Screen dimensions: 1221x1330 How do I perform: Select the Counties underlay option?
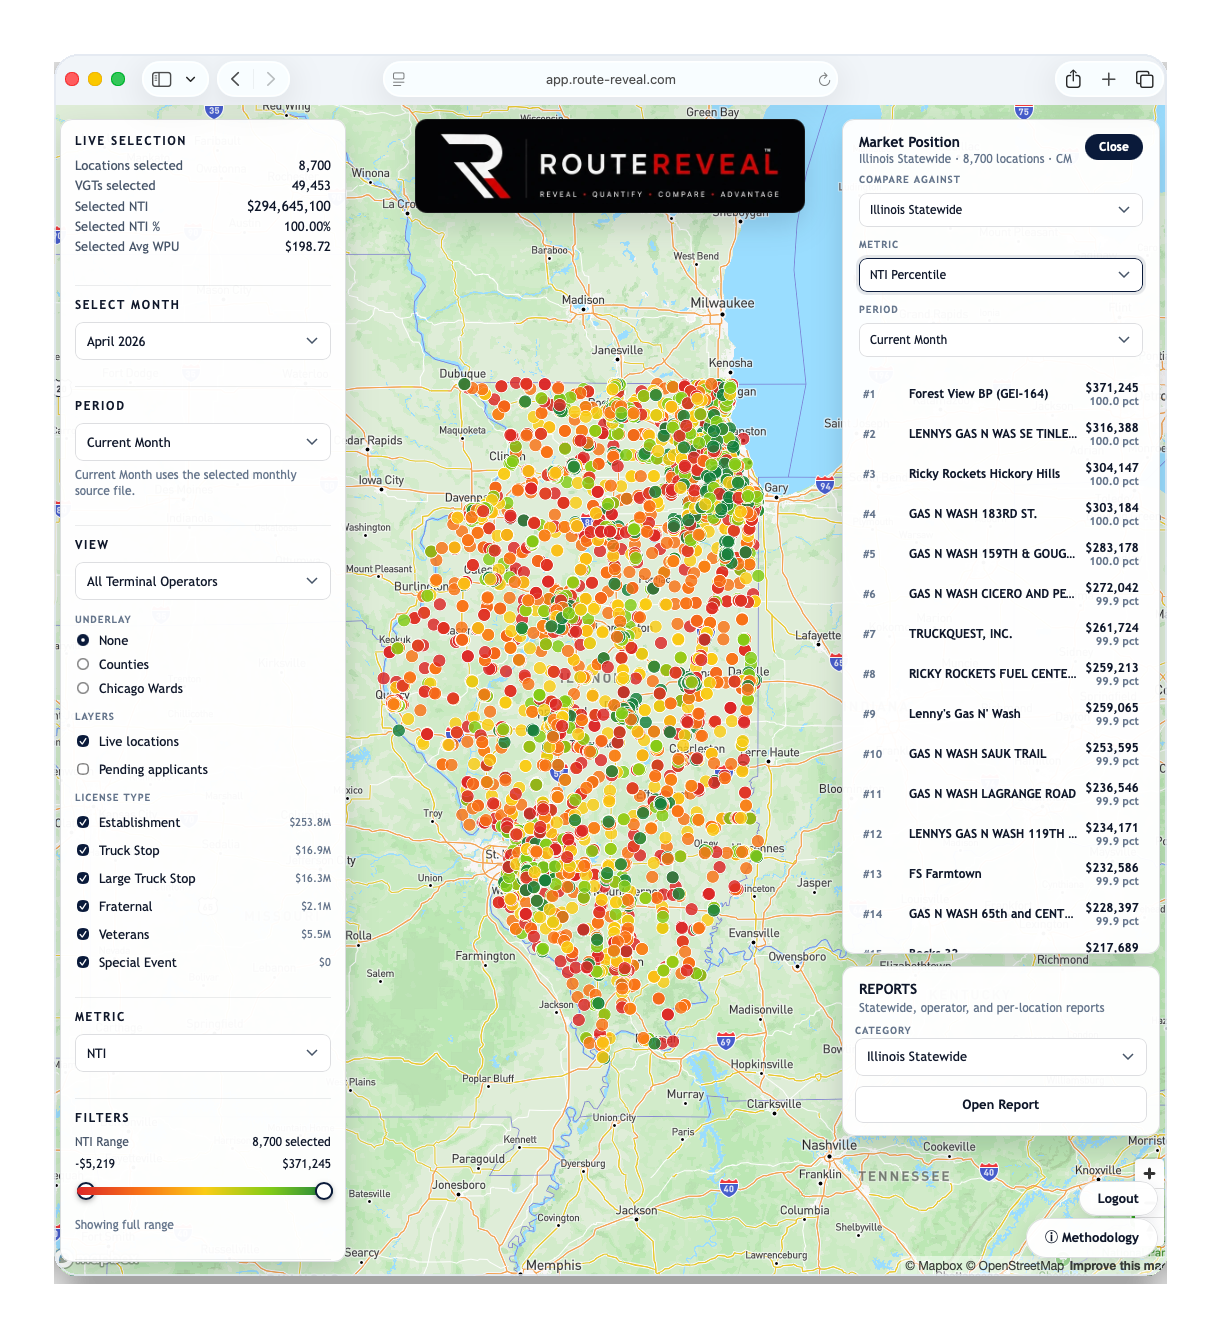pyautogui.click(x=83, y=664)
